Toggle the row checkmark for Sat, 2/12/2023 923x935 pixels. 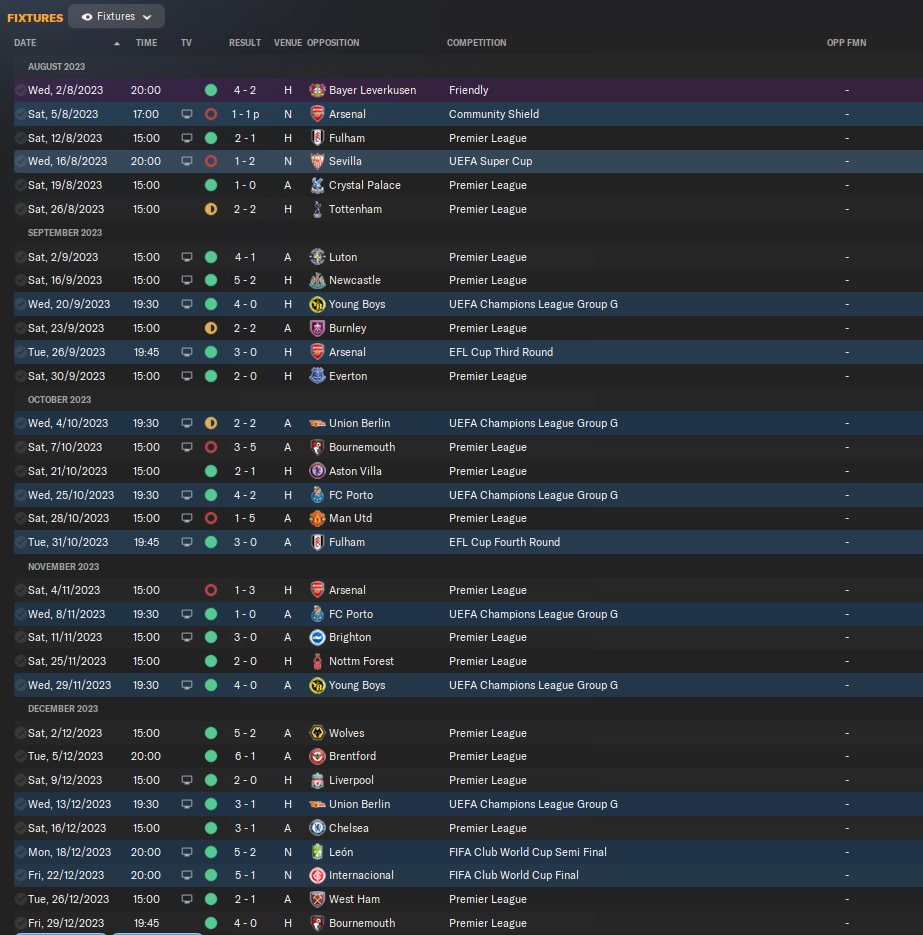click(x=20, y=733)
